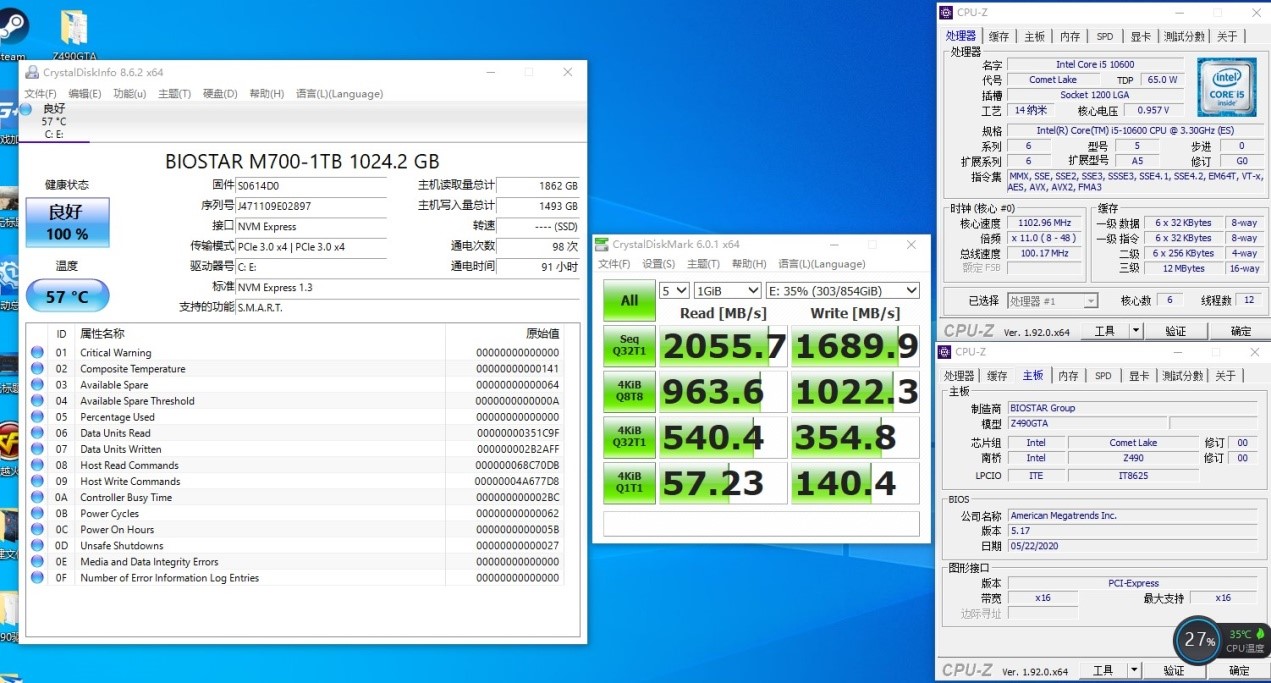Switch to SPD tab in CPU-Z mainboard window
The image size is (1271, 683).
pyautogui.click(x=1103, y=376)
